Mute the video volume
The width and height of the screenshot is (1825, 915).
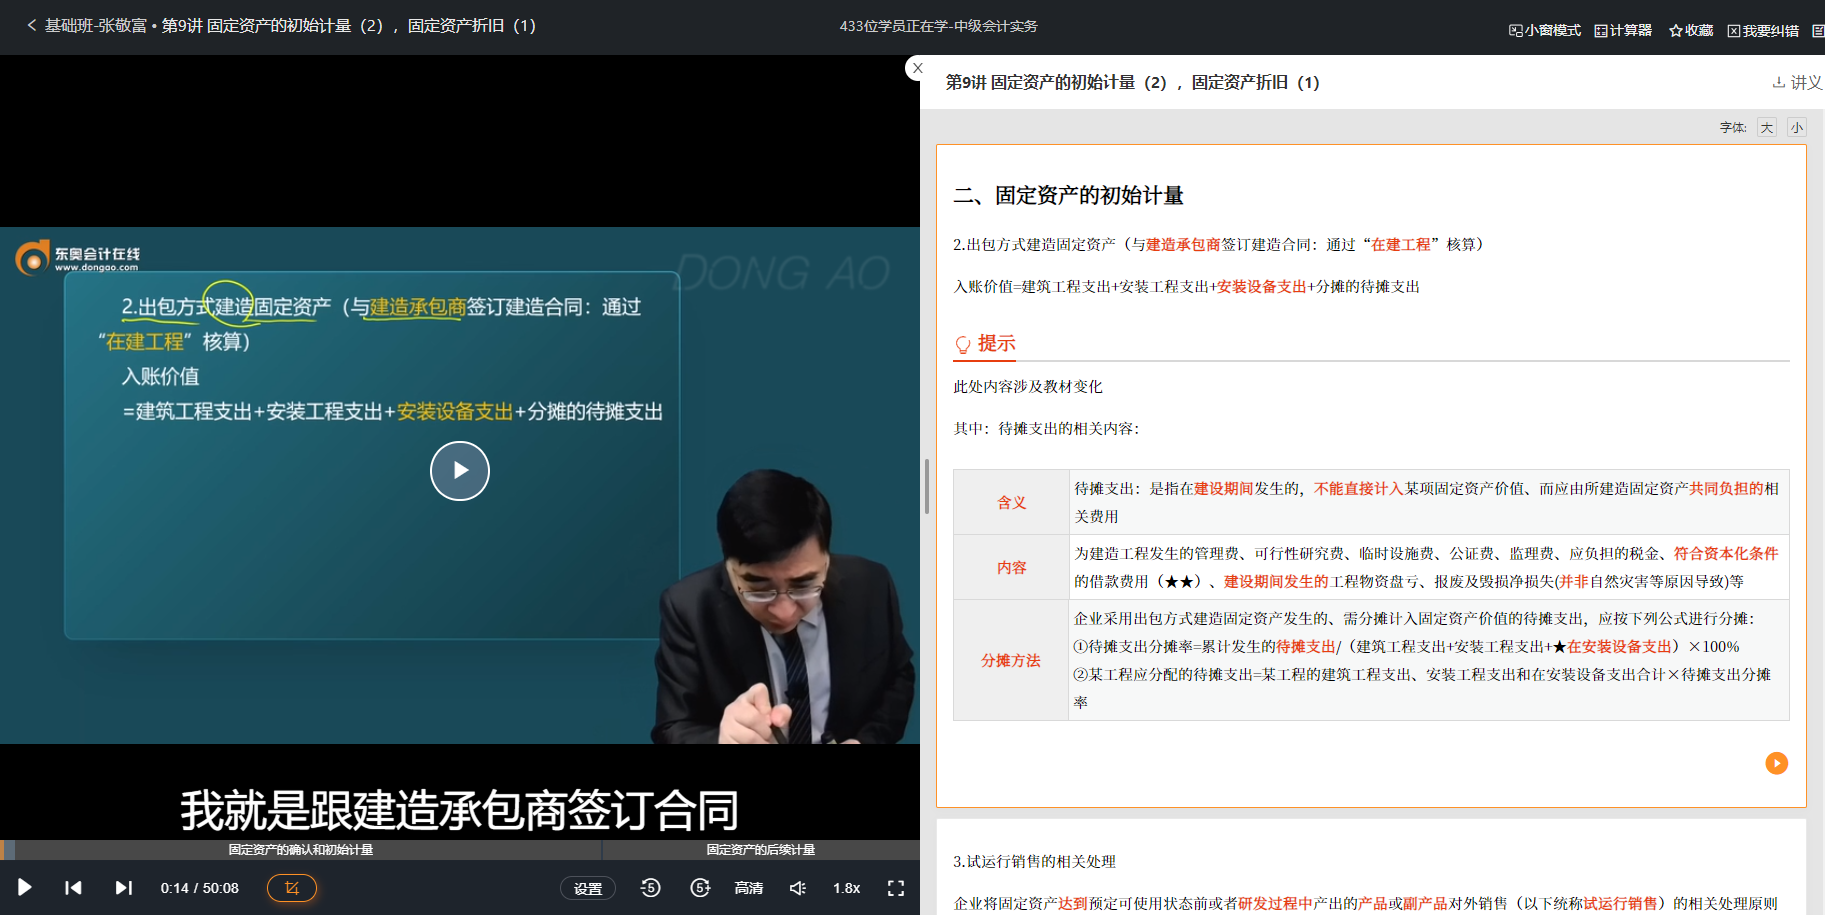pos(796,887)
